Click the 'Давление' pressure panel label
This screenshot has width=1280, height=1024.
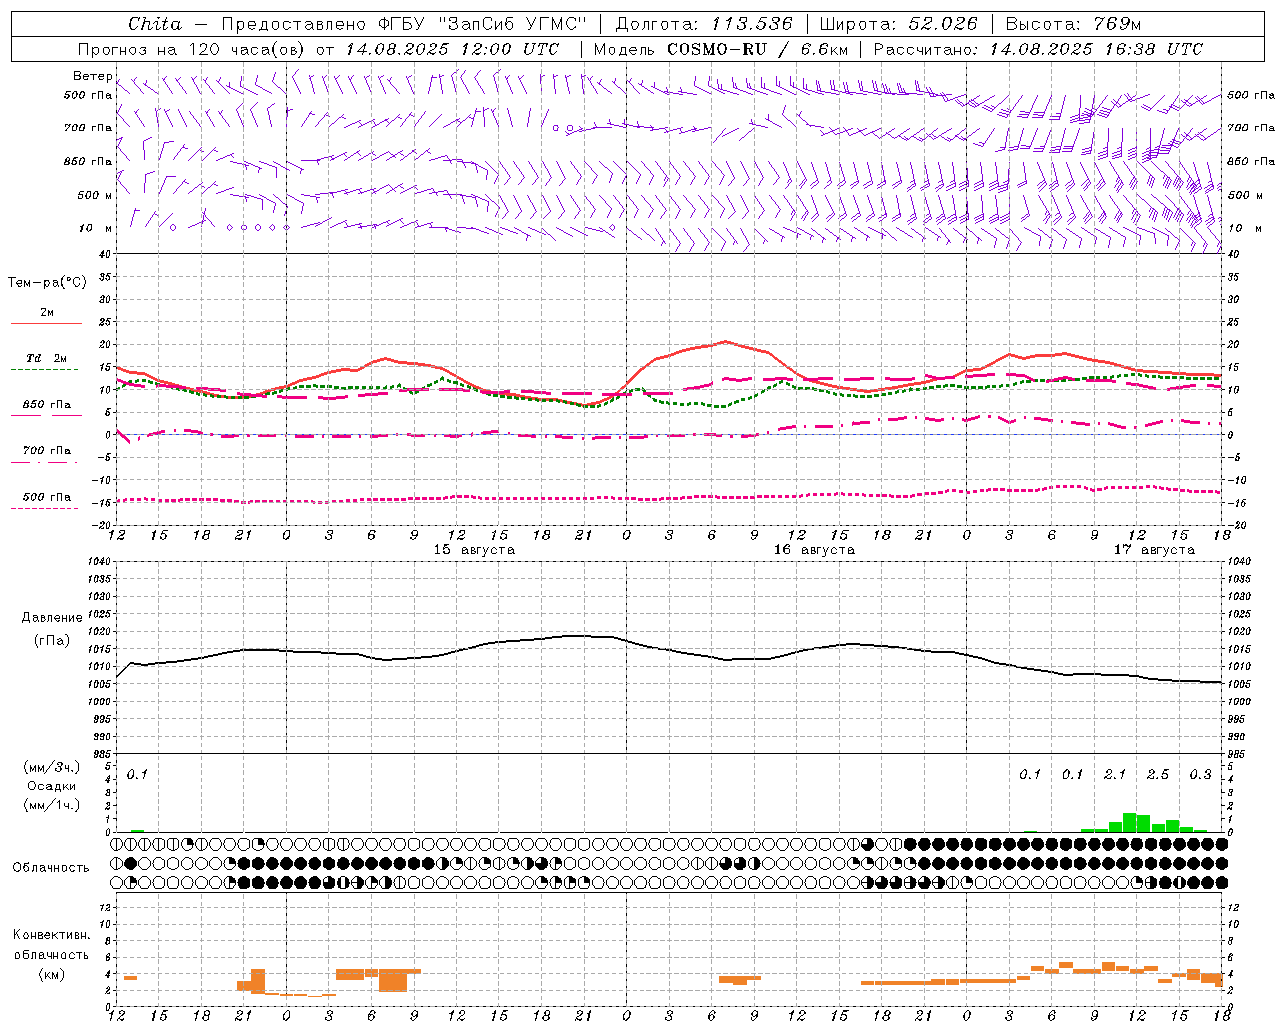pyautogui.click(x=52, y=618)
